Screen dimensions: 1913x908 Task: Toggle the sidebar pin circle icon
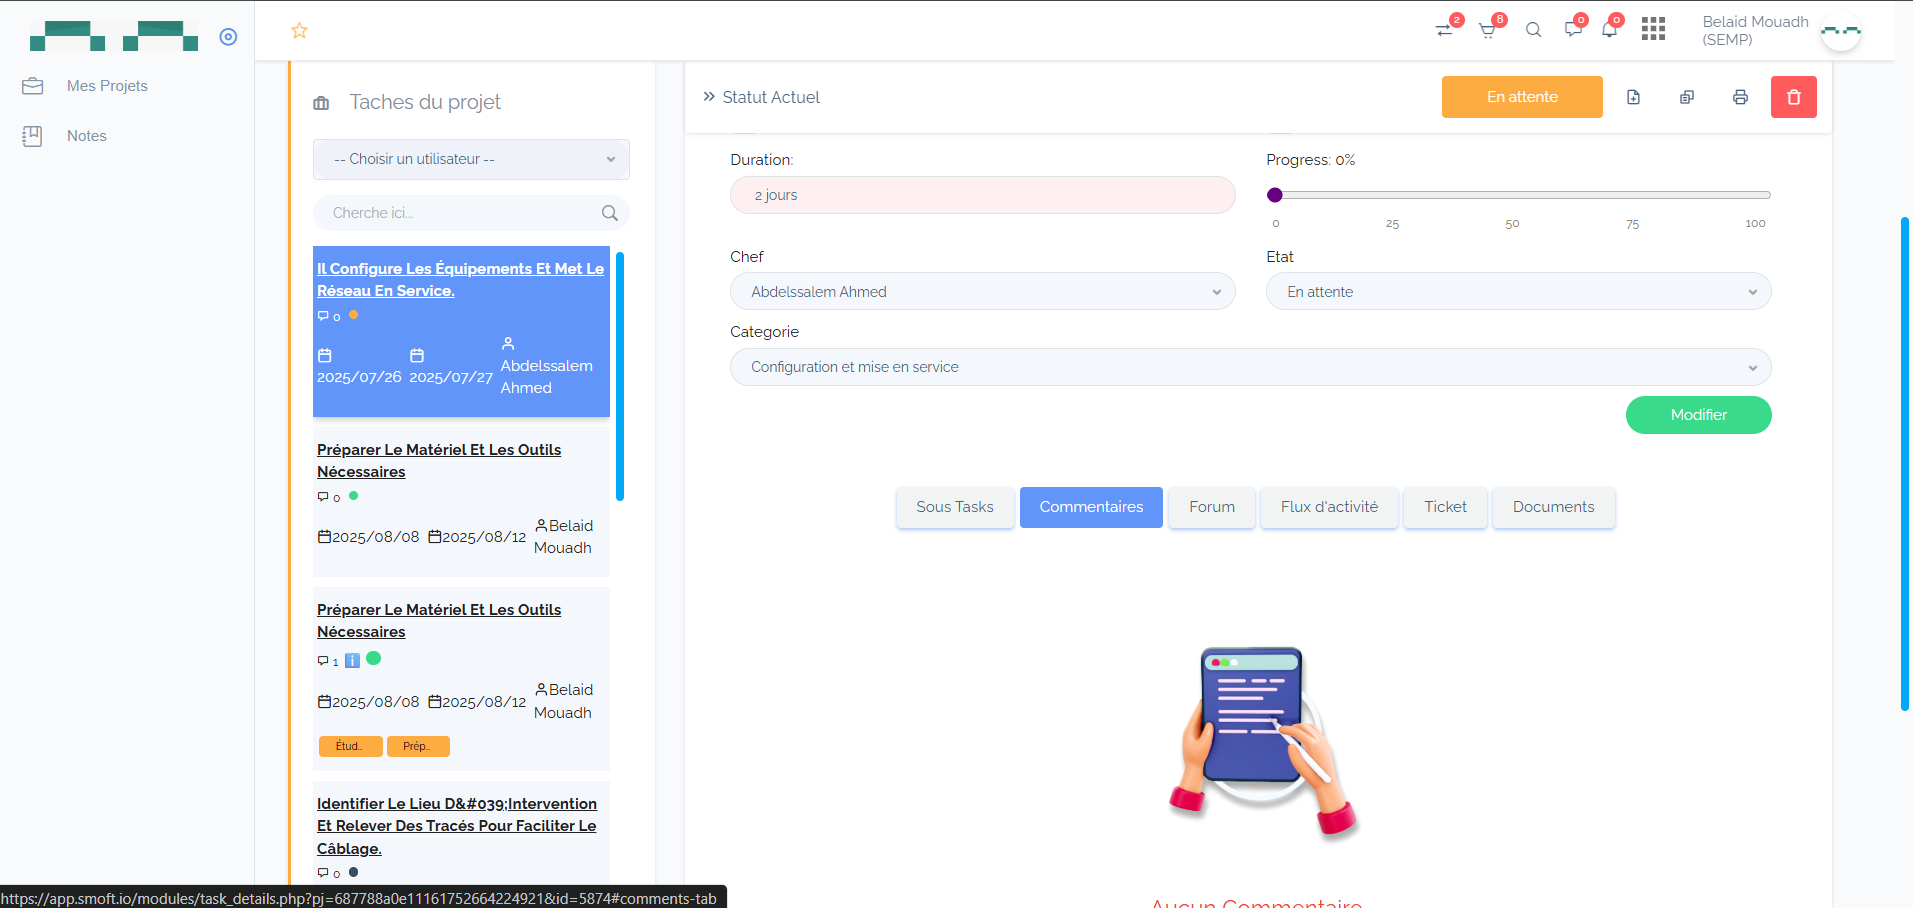pos(228,37)
